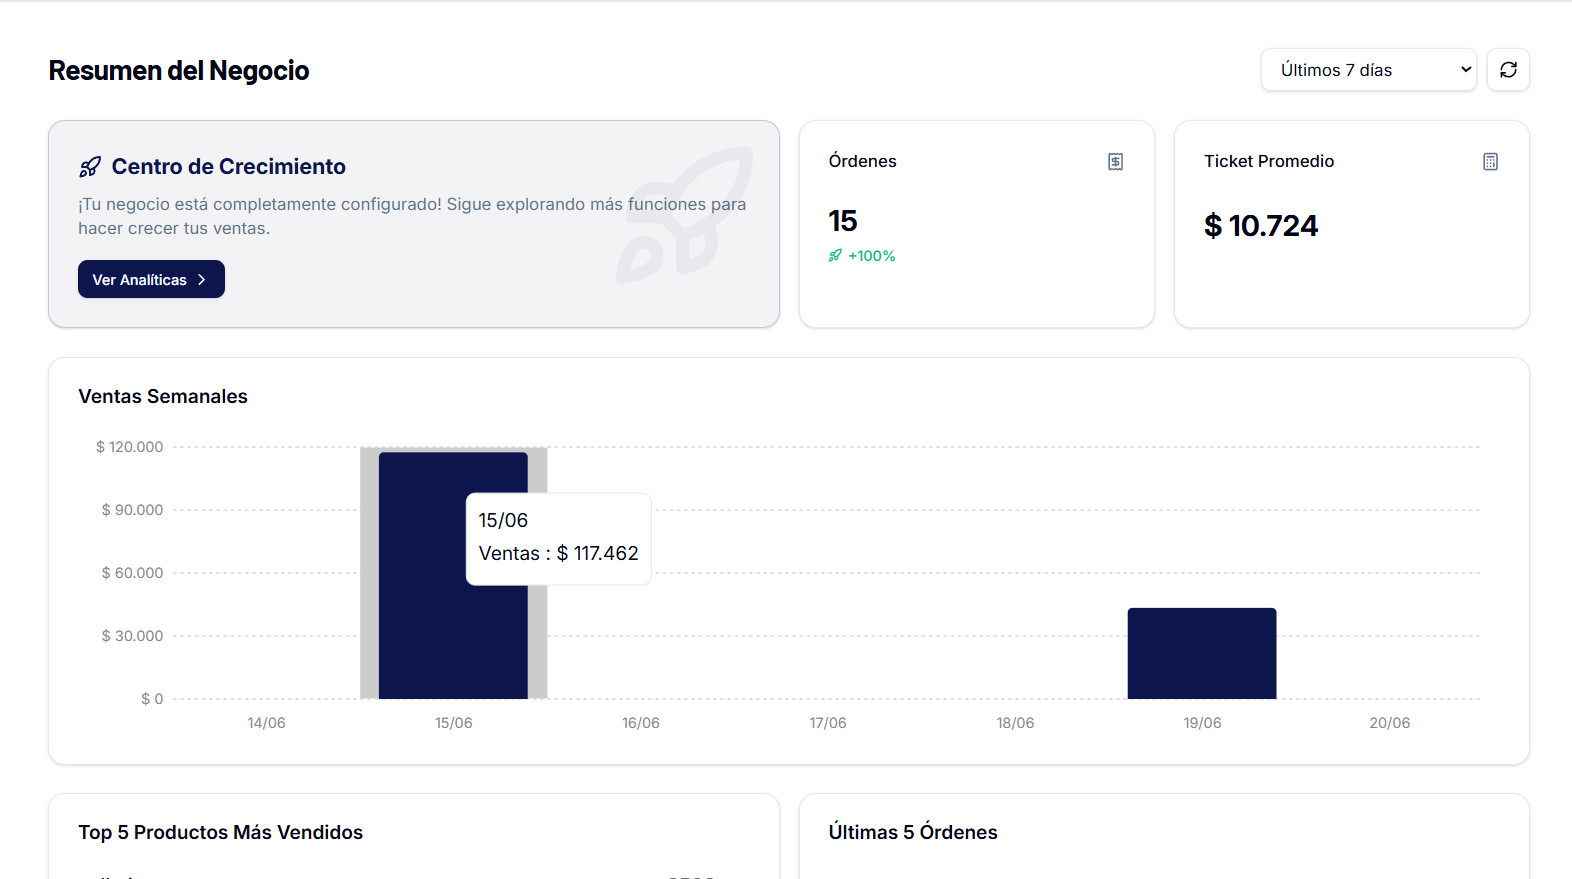Click the refresh icon button

1508,70
